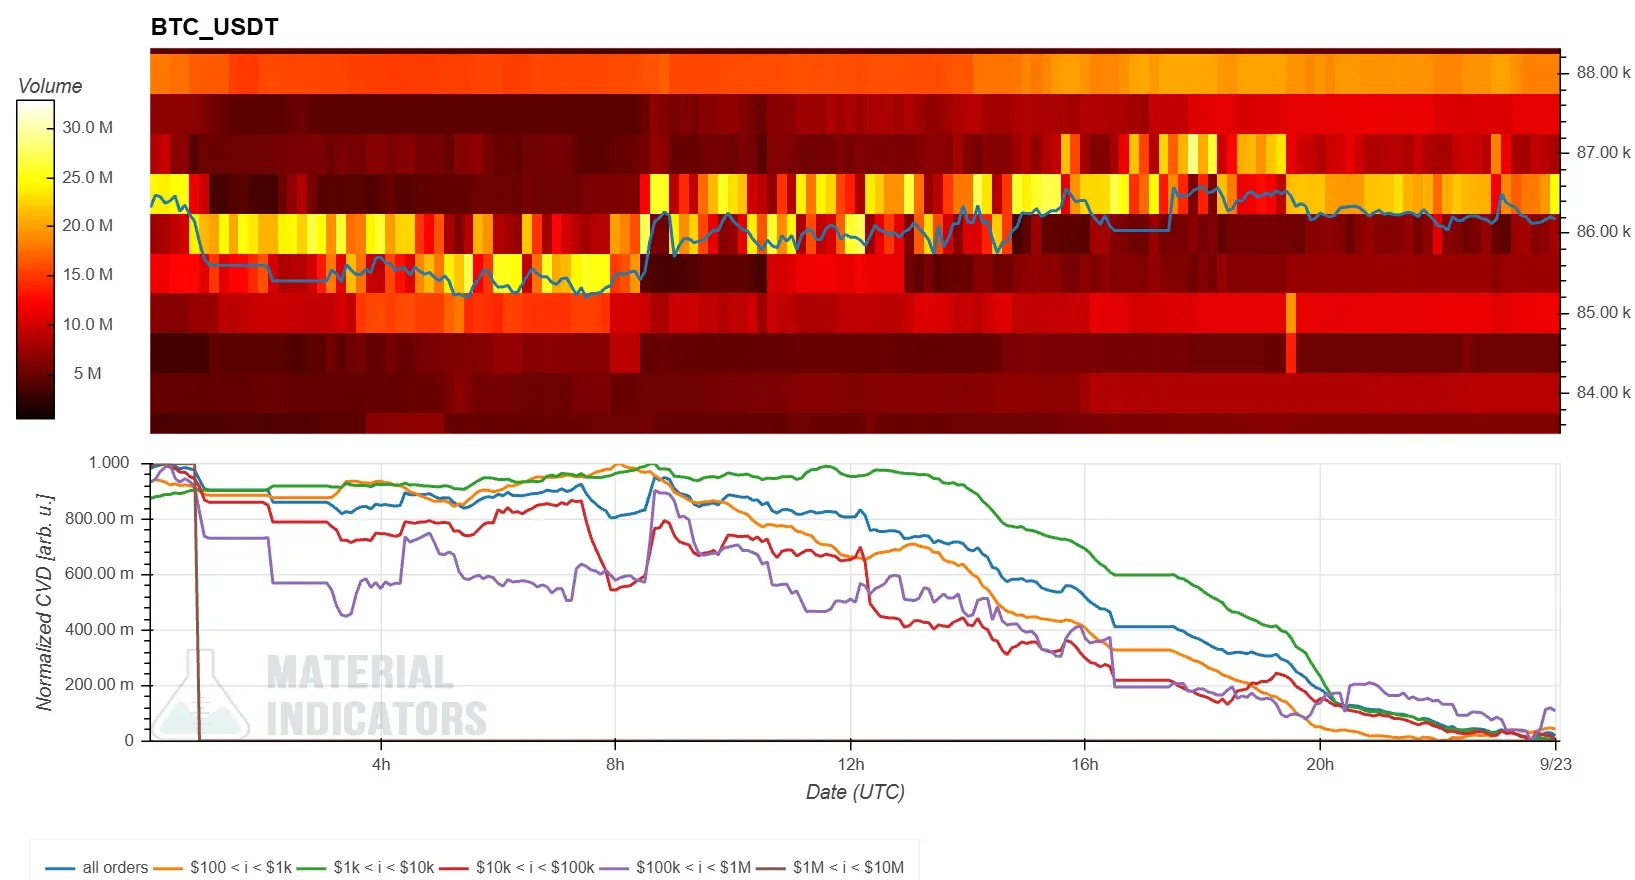Click the Date (UTC) axis title
The image size is (1635, 880).
click(x=855, y=792)
